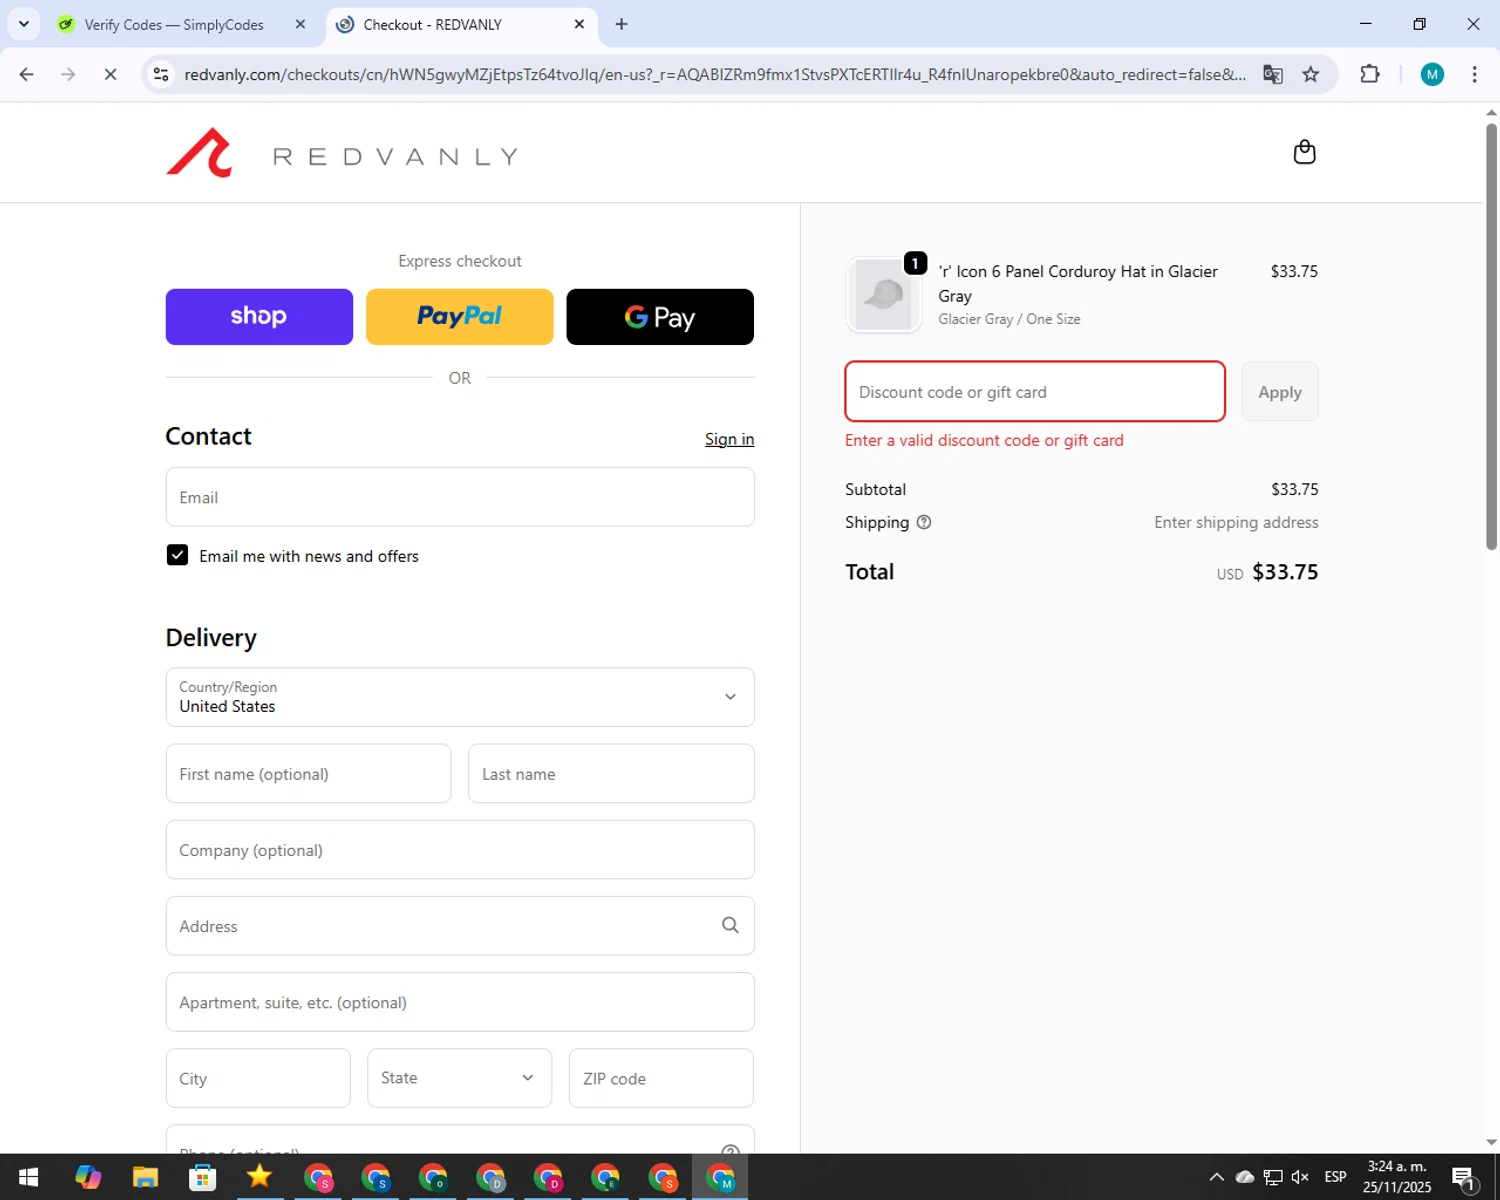Show hidden system tray icons

(x=1216, y=1177)
